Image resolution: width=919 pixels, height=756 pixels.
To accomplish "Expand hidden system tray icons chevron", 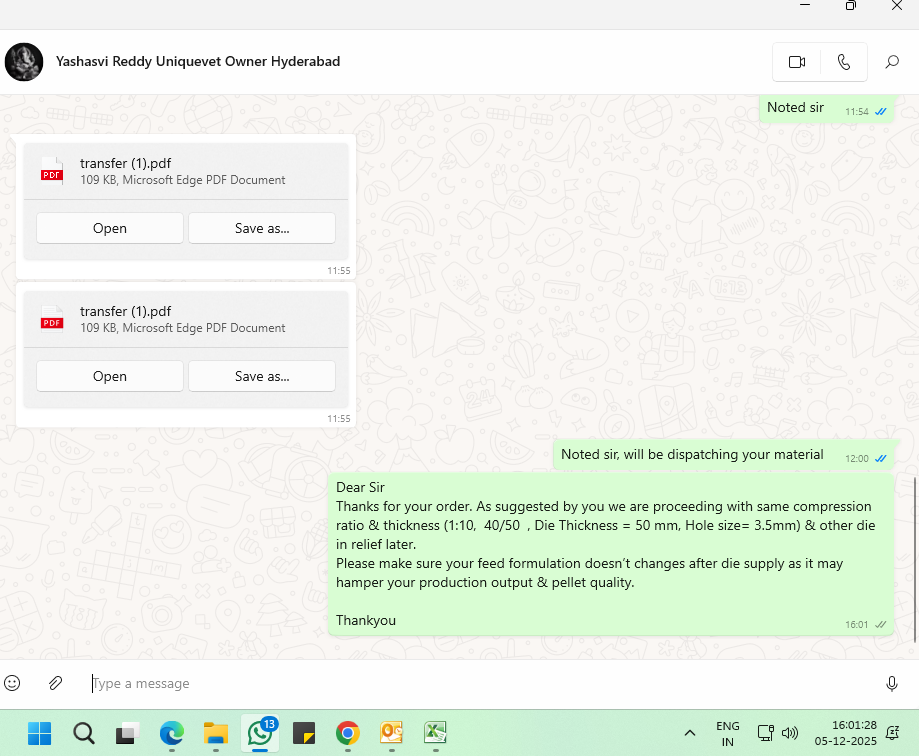I will (x=689, y=733).
